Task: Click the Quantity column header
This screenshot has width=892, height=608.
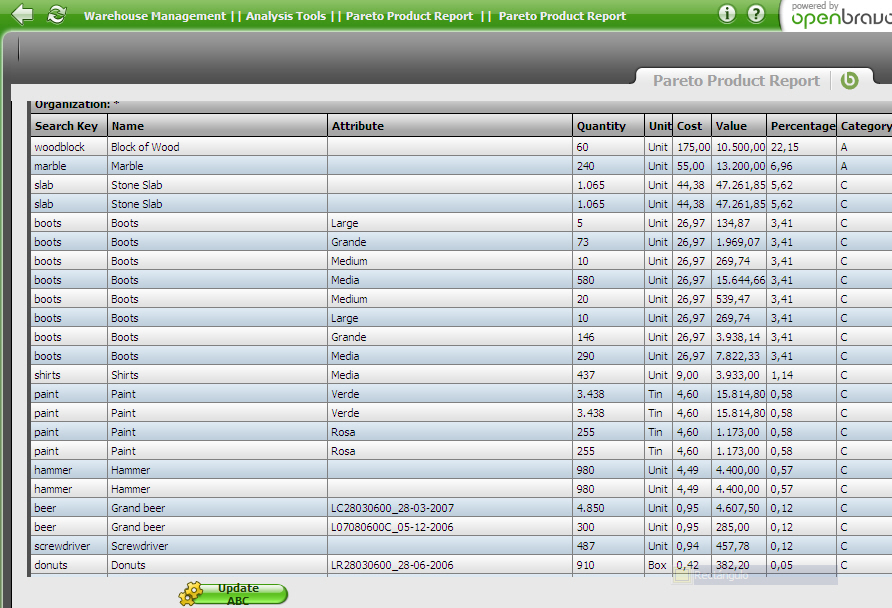Action: (601, 126)
